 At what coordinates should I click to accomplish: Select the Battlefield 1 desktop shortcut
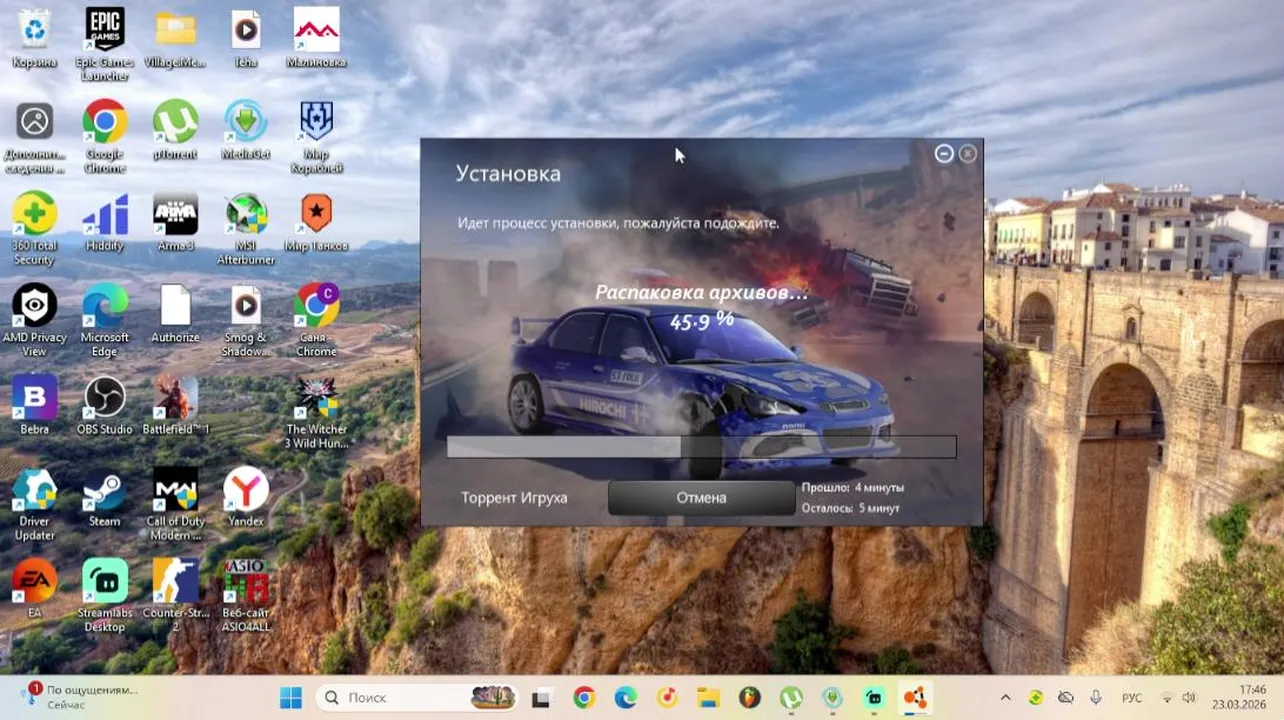pos(176,406)
